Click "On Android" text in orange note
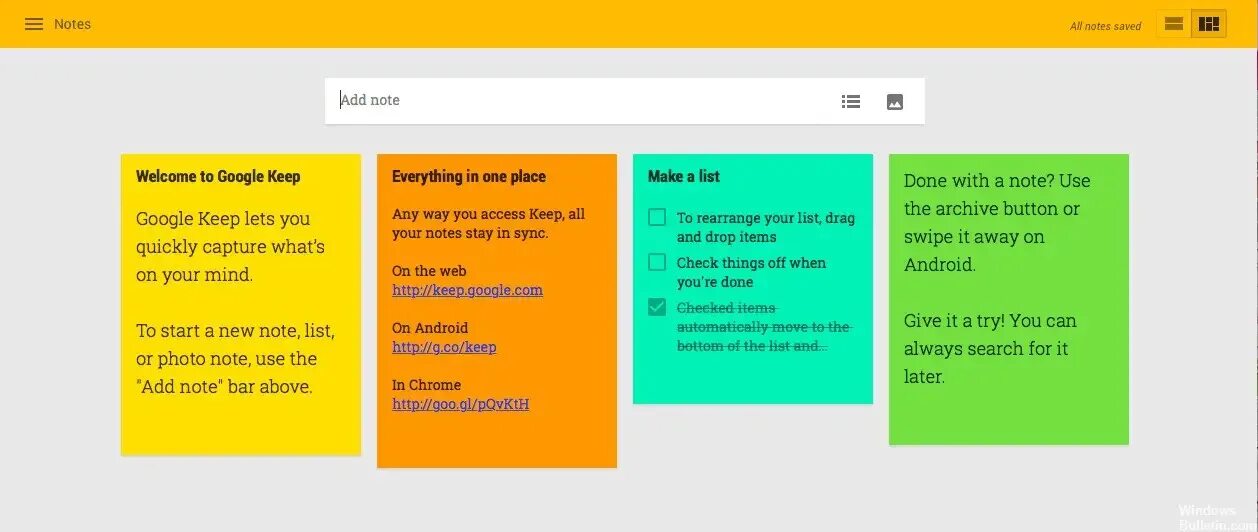The height and width of the screenshot is (532, 1258). 430,328
